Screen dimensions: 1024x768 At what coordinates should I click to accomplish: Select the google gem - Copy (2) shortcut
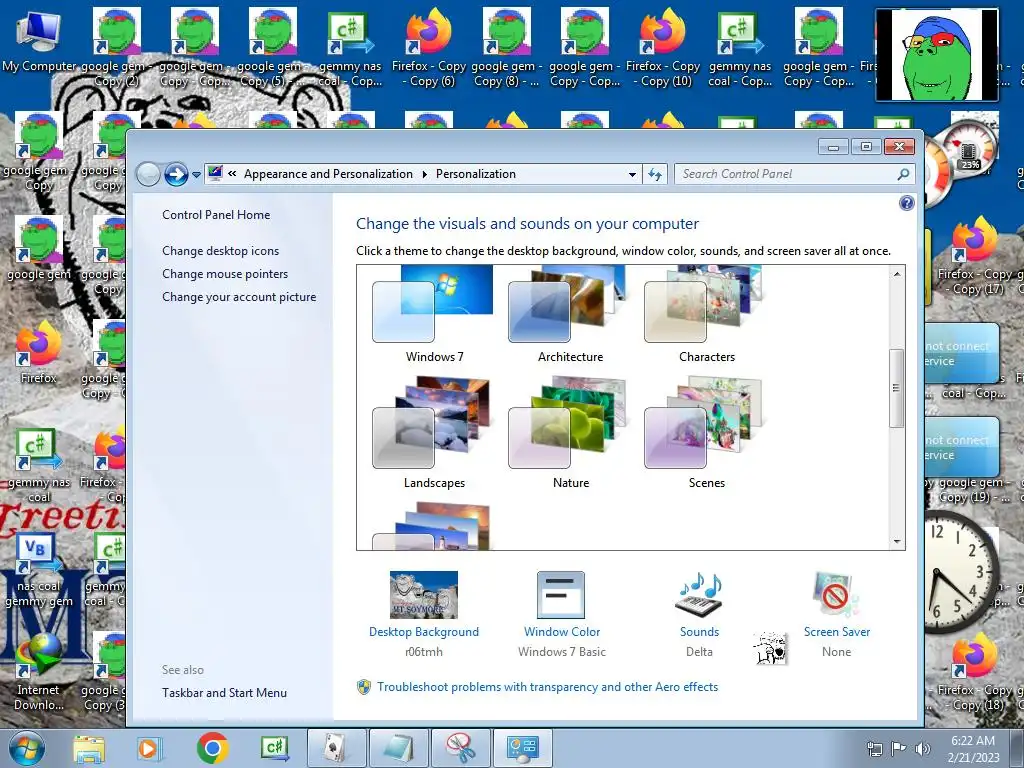pos(116,47)
